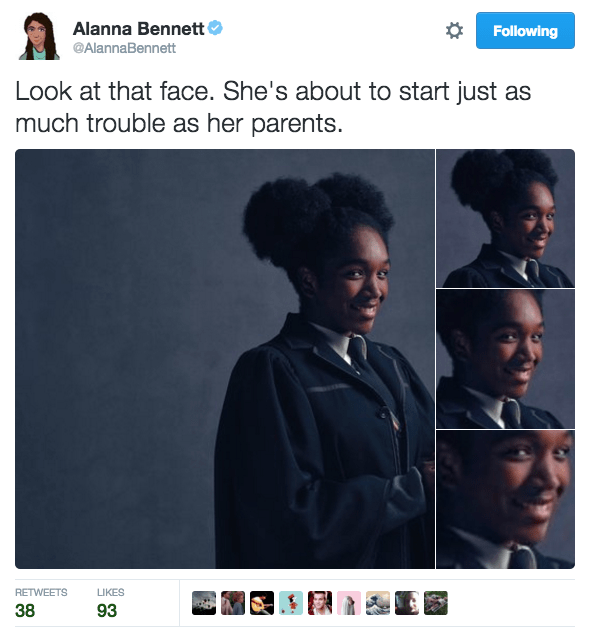This screenshot has width=594, height=631.
Task: Open teal avatar with red cartoon figure
Action: (x=291, y=603)
